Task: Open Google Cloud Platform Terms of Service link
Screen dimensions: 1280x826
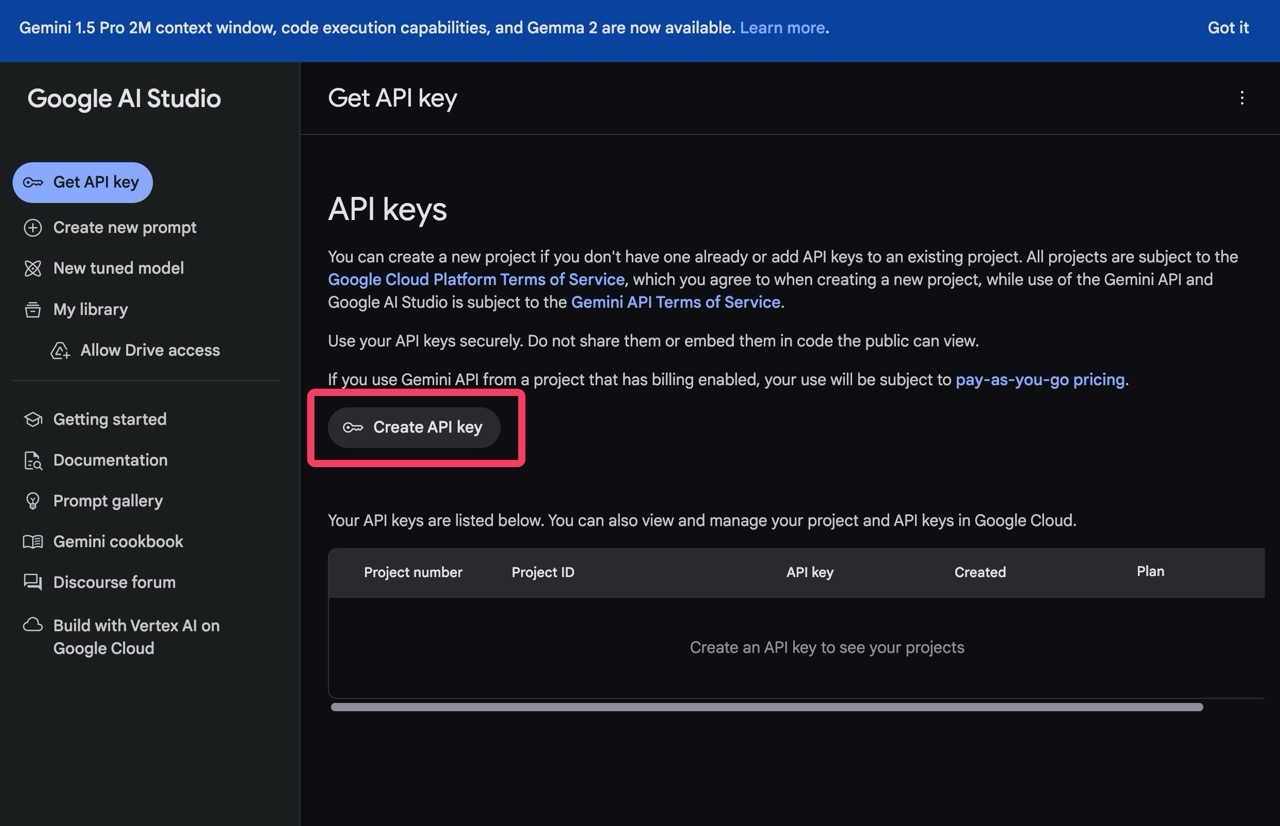Action: coord(476,279)
